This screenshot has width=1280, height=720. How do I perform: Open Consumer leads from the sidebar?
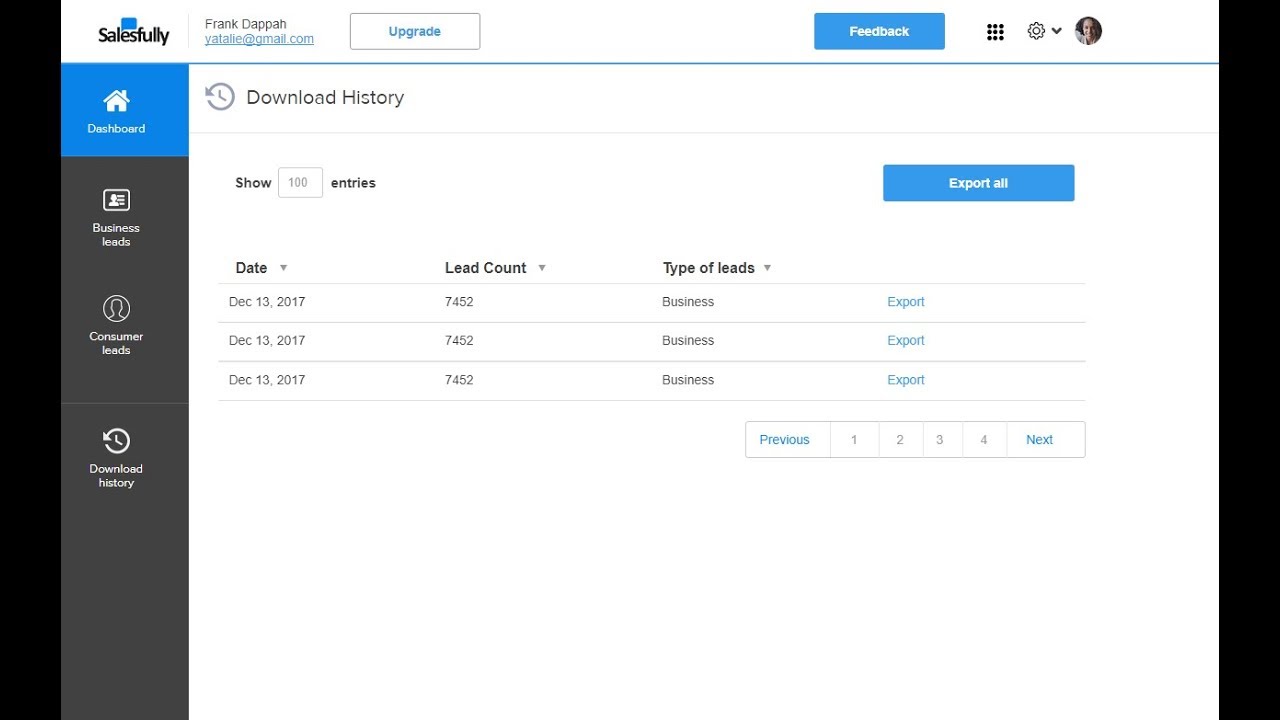[x=116, y=325]
